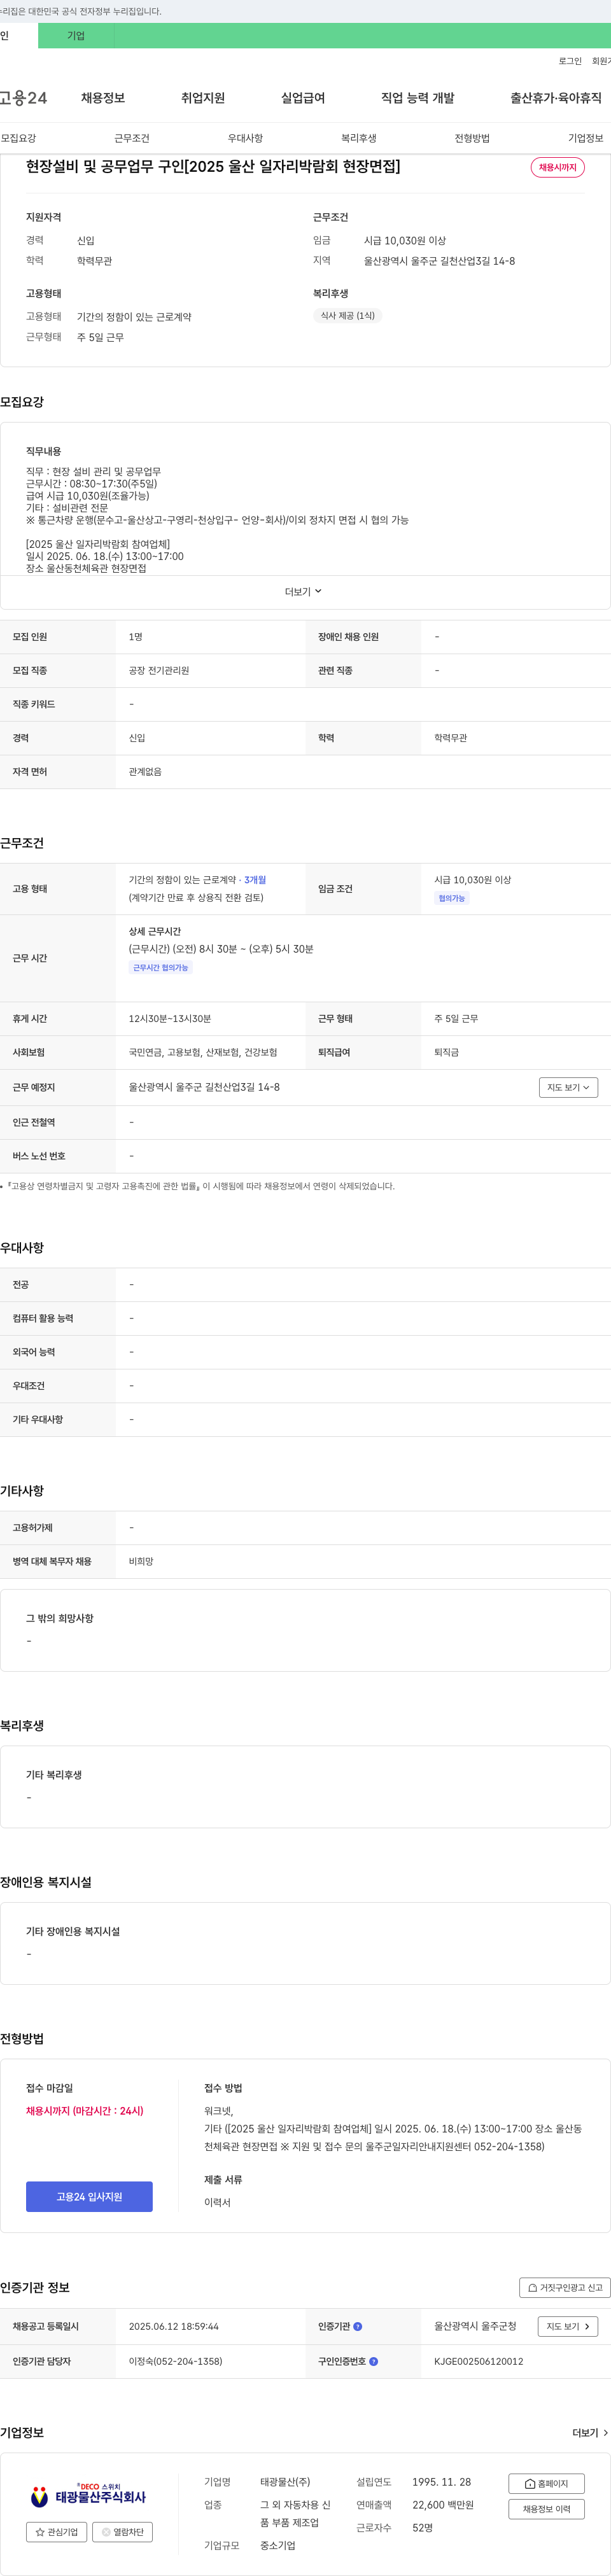
Task: Jump to 전형방법 section tab
Action: tap(472, 138)
